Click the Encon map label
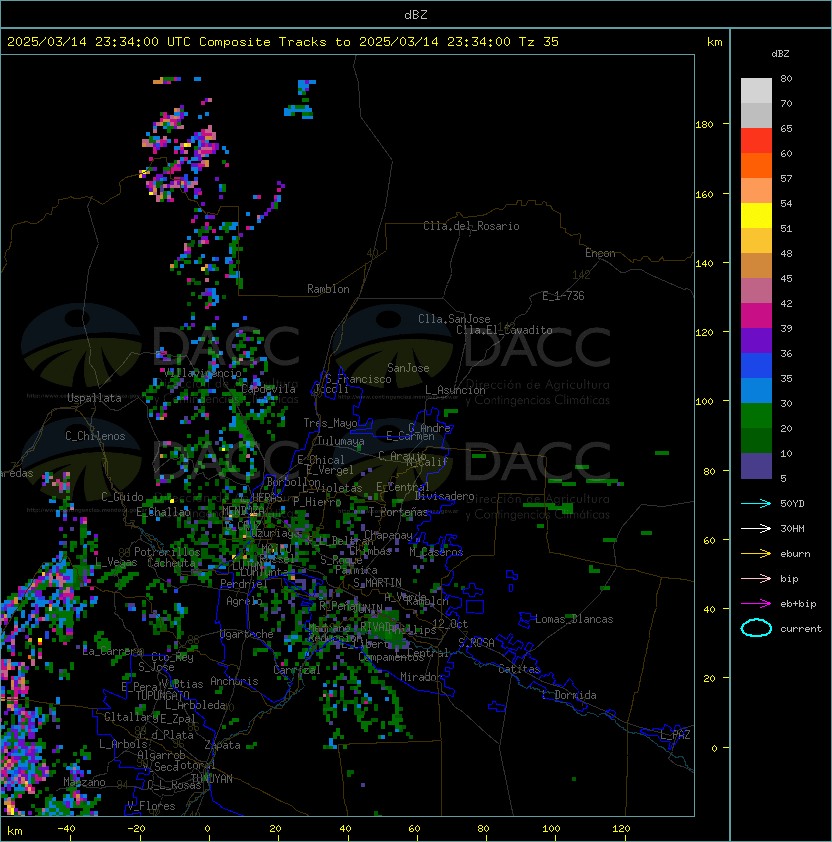The width and height of the screenshot is (832, 842). pos(600,253)
